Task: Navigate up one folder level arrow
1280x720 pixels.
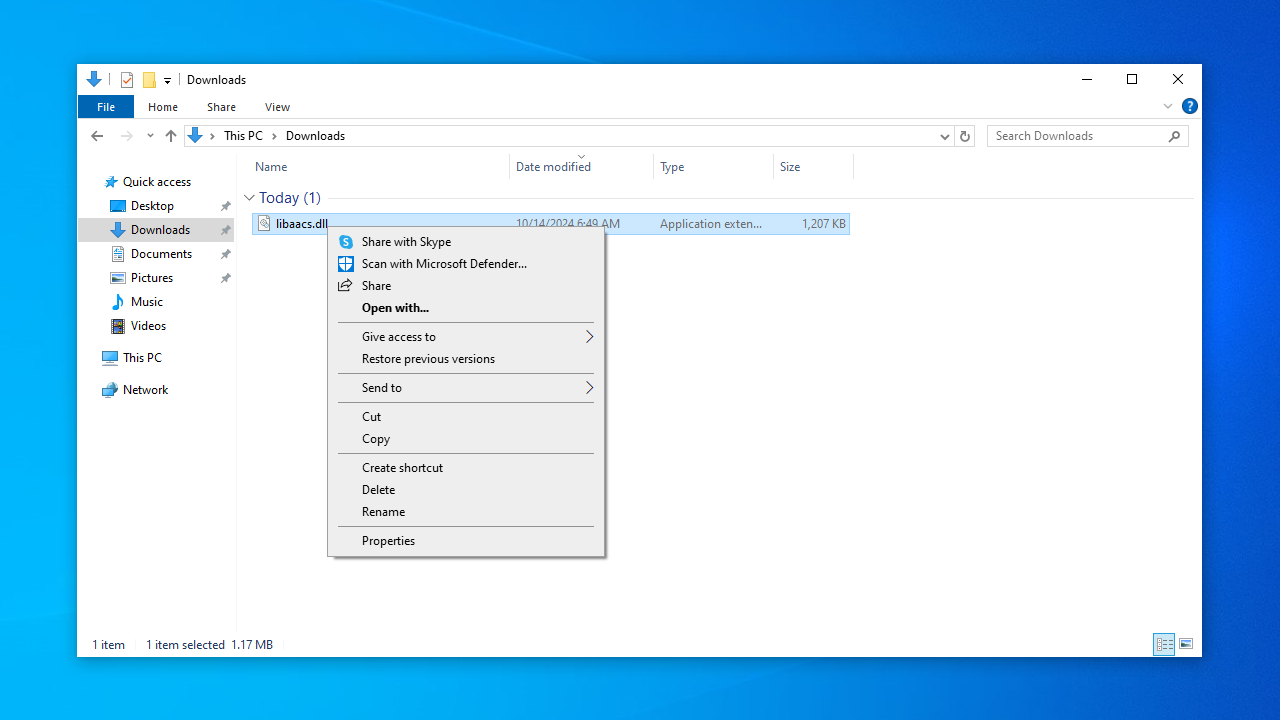Action: pyautogui.click(x=171, y=136)
